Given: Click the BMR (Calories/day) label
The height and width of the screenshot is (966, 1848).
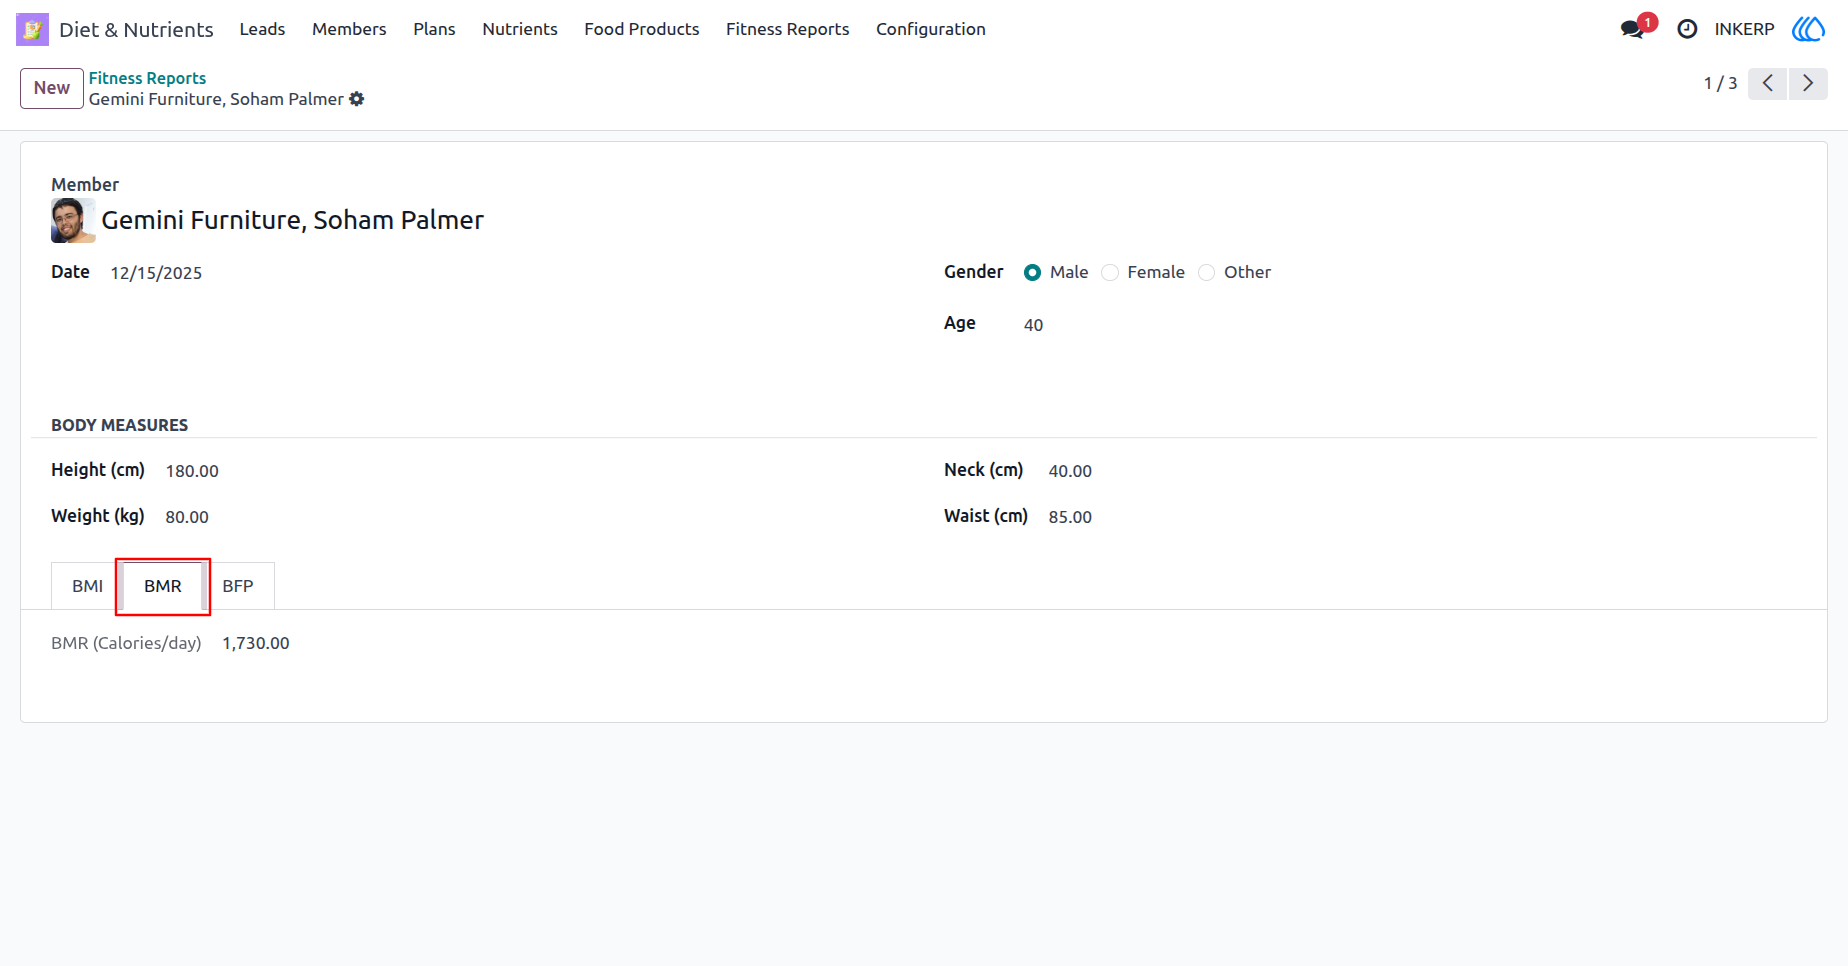Looking at the screenshot, I should point(126,643).
